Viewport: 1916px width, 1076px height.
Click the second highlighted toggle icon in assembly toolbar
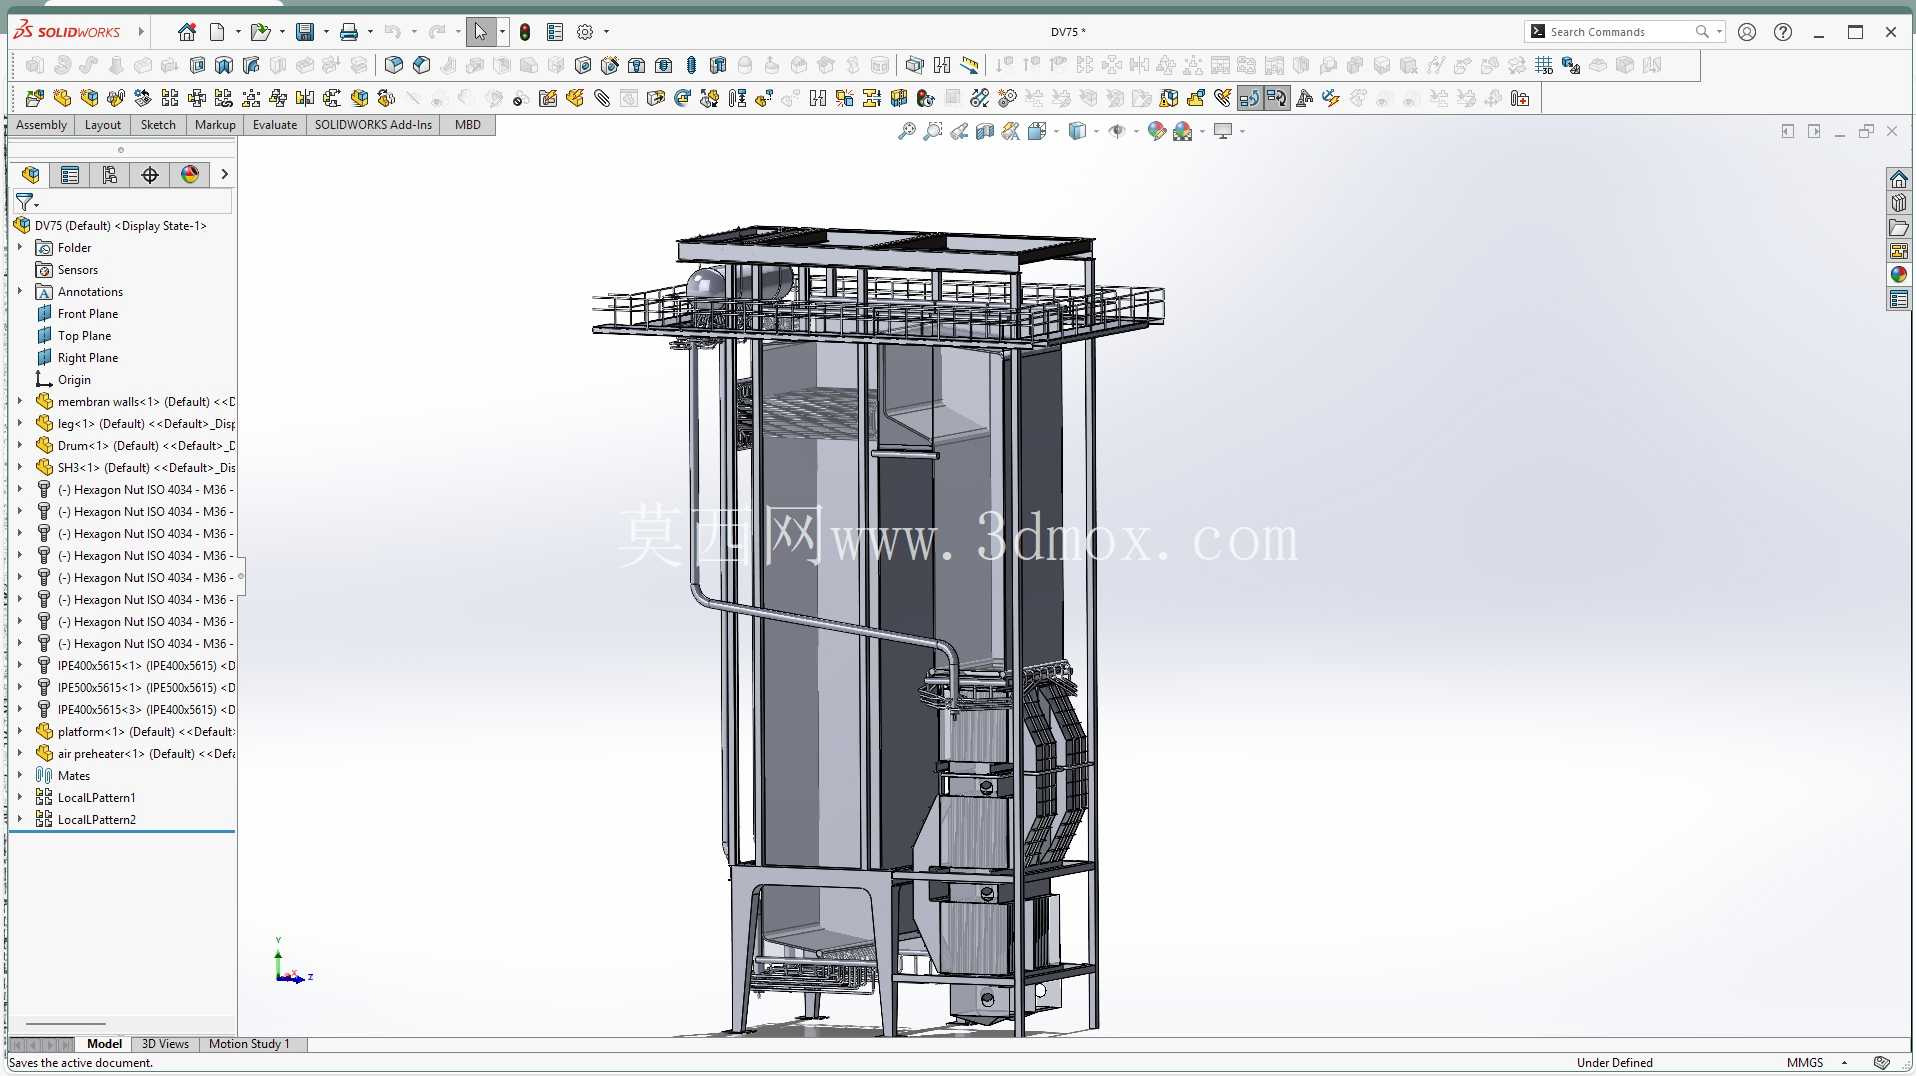point(1276,98)
